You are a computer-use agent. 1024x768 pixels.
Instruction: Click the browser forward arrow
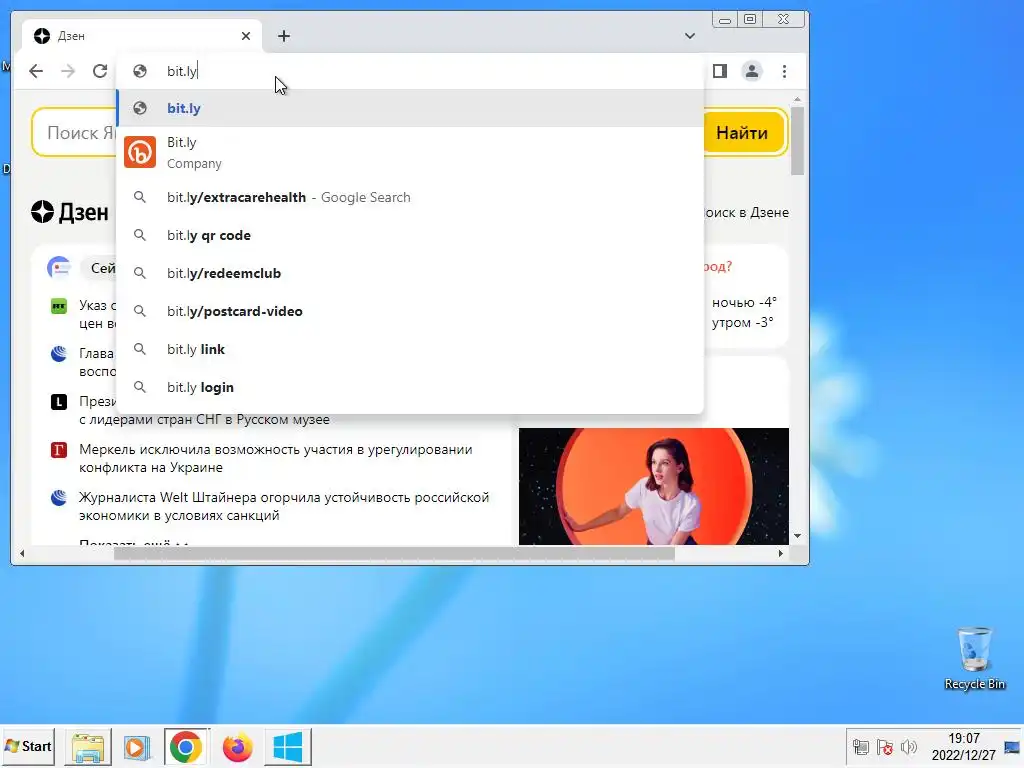68,71
